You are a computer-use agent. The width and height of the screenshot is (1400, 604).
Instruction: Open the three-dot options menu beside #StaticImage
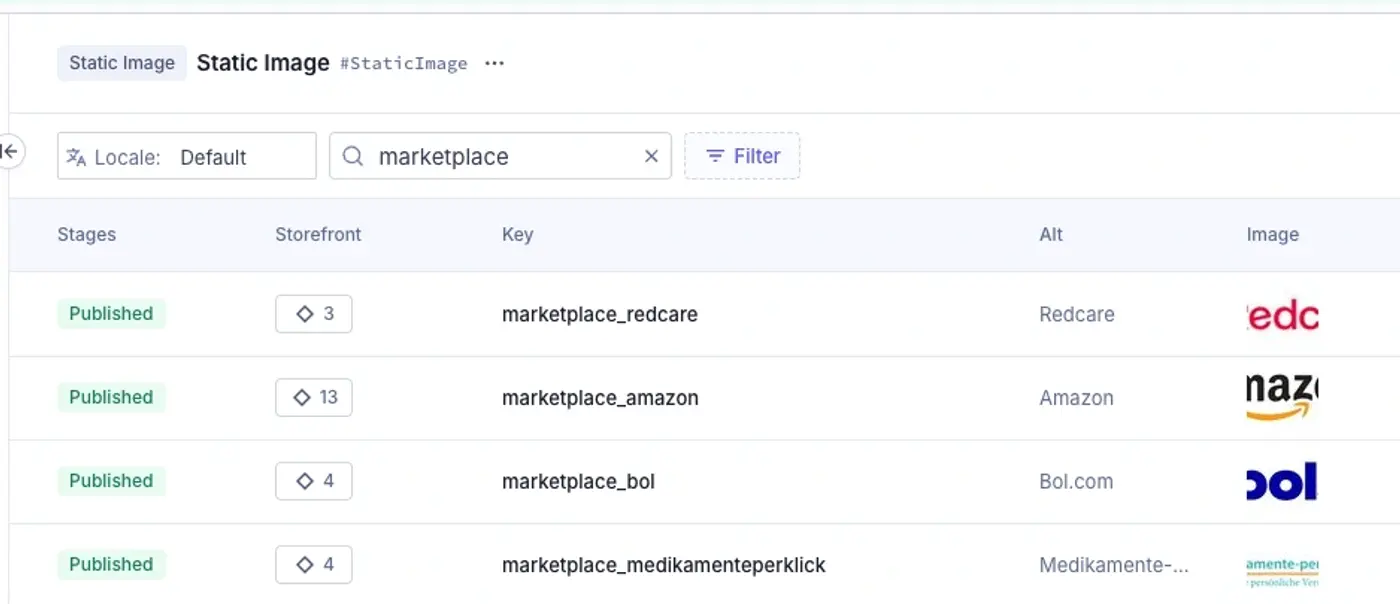click(x=494, y=63)
